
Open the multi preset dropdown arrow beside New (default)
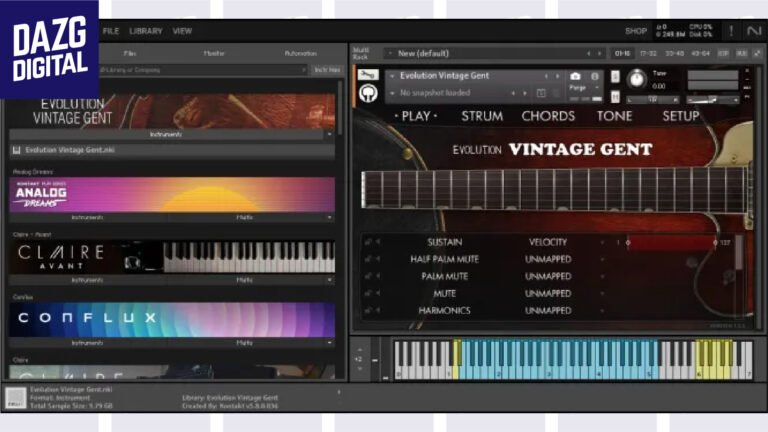390,53
